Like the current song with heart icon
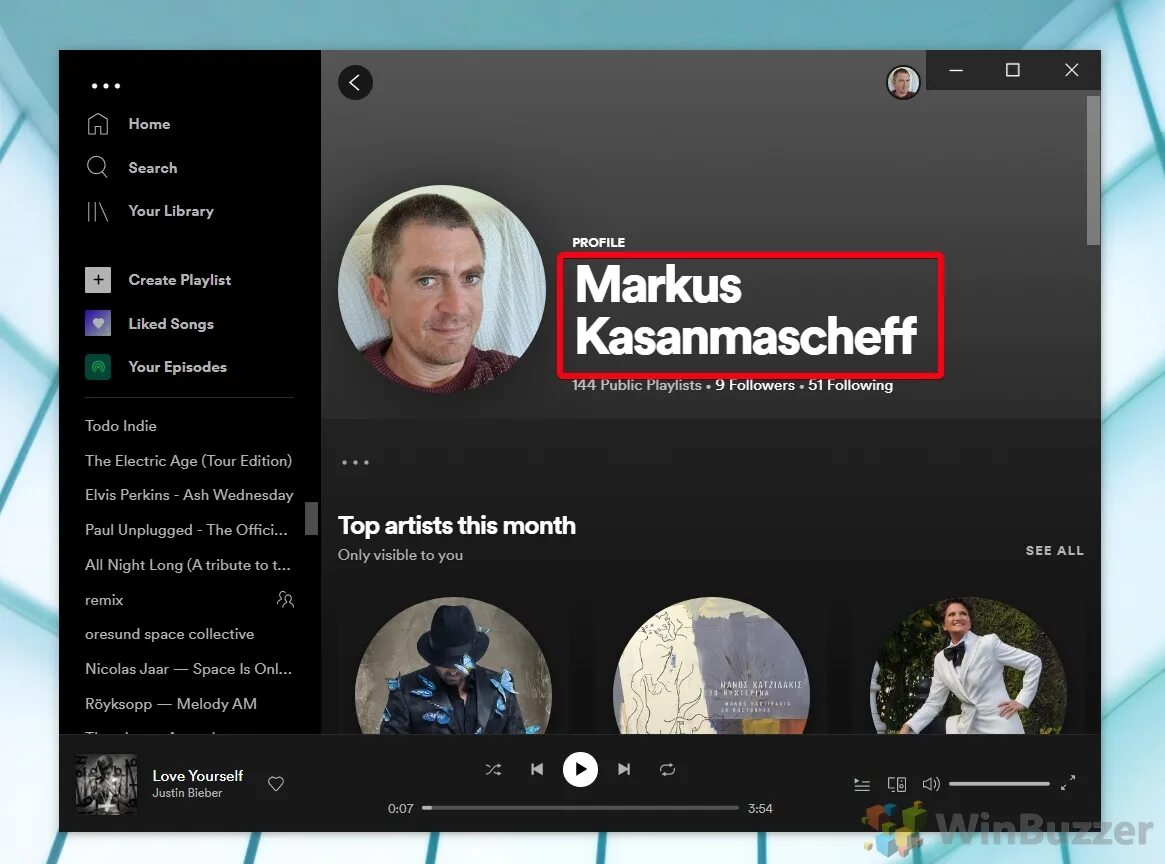Screen dimensions: 1165x864 pos(276,784)
